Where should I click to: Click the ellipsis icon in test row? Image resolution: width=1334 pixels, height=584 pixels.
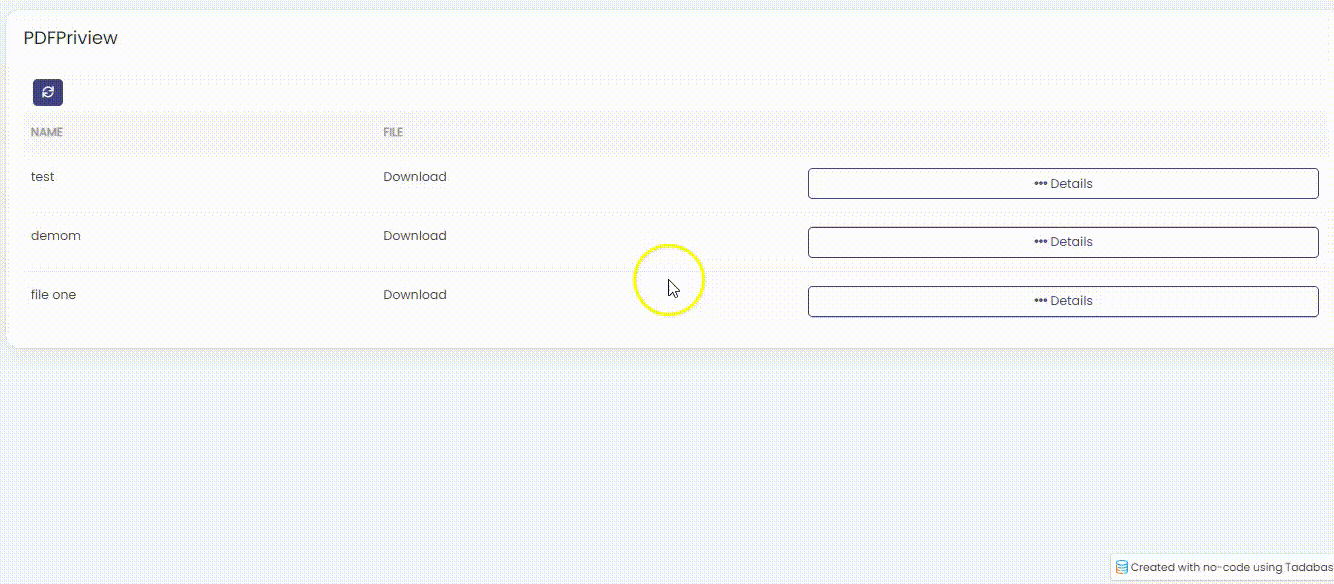(x=1040, y=184)
